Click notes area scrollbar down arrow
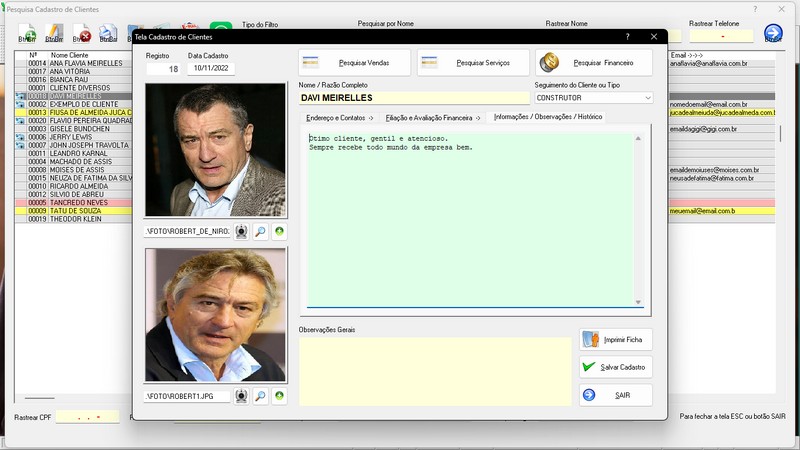Screen dimensions: 800x450 (x=638, y=302)
